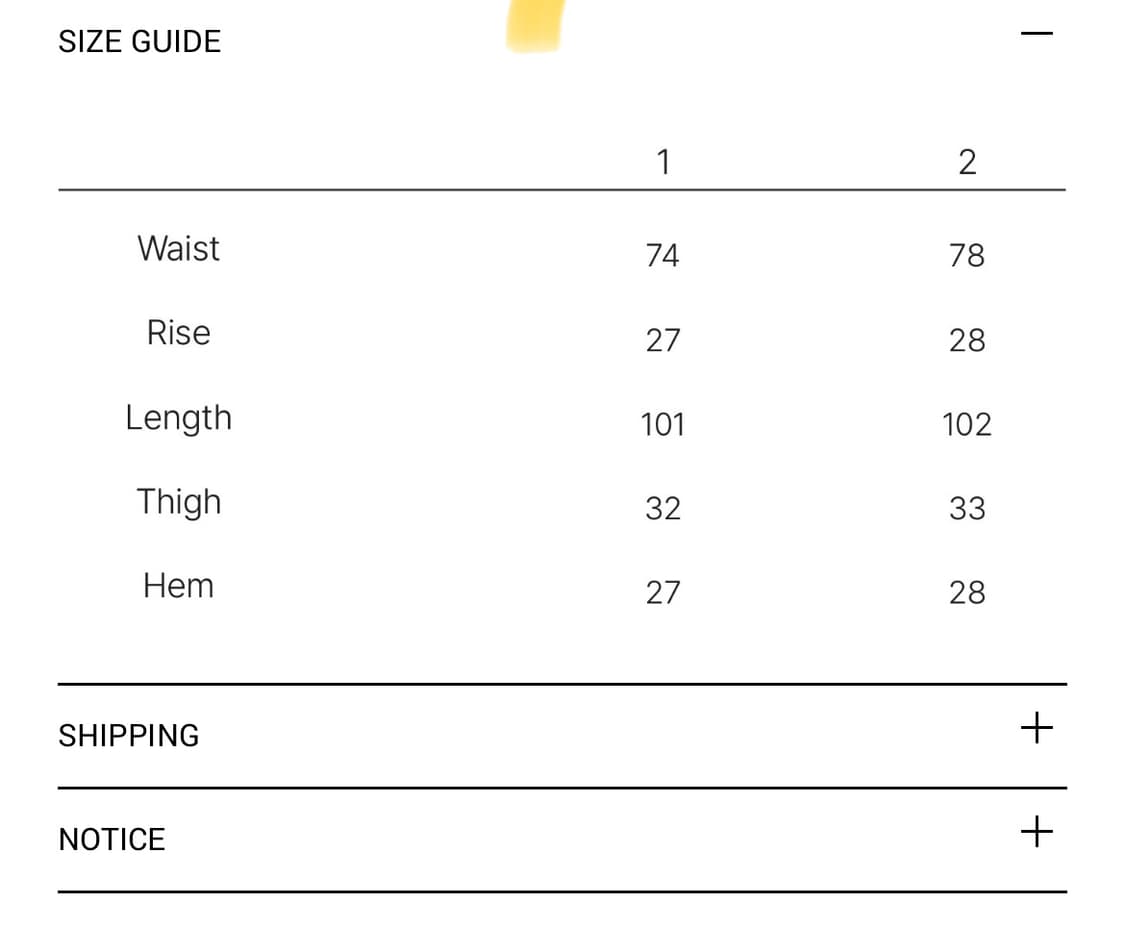Click the Rise row label

178,333
